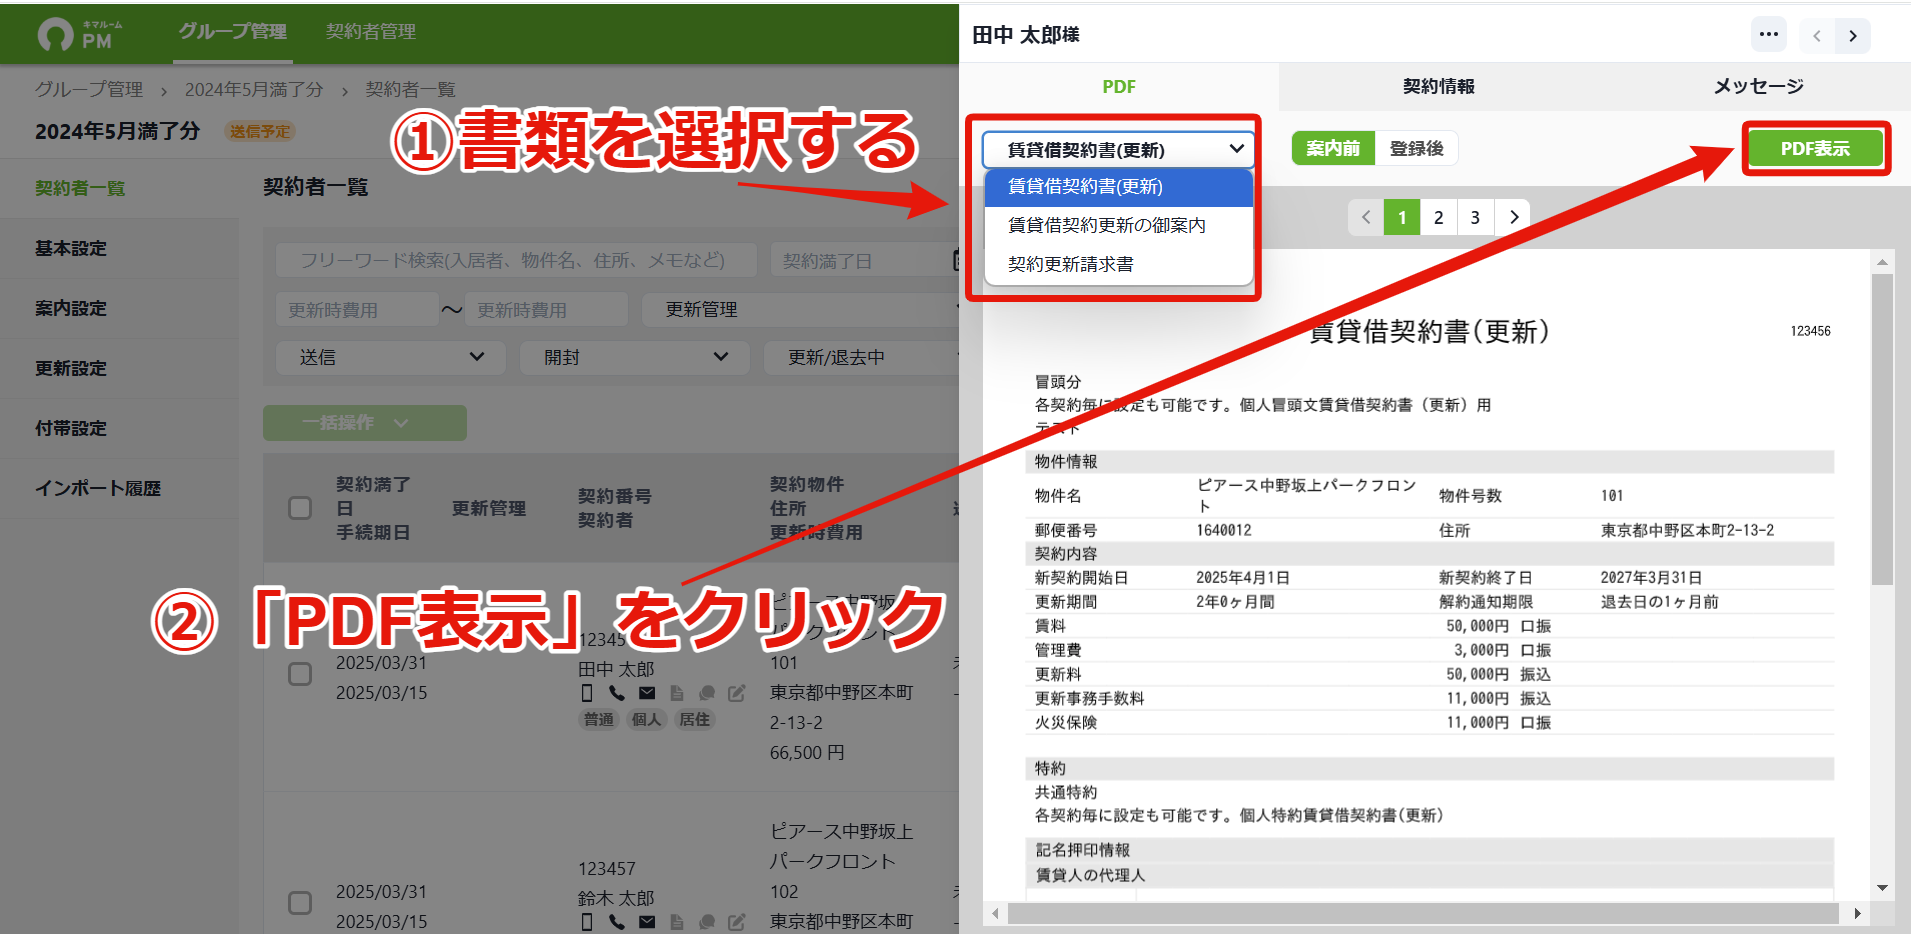
Task: Open the 送信 filter dropdown
Action: tap(390, 357)
